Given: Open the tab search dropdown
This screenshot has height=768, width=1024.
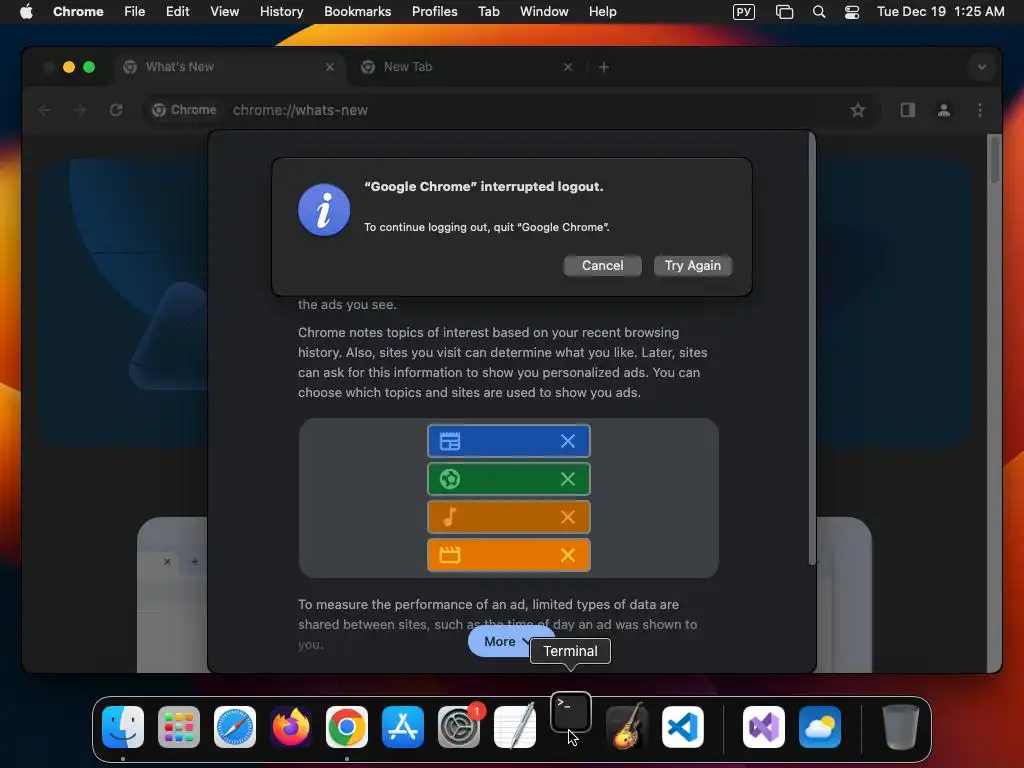Looking at the screenshot, I should (x=981, y=67).
